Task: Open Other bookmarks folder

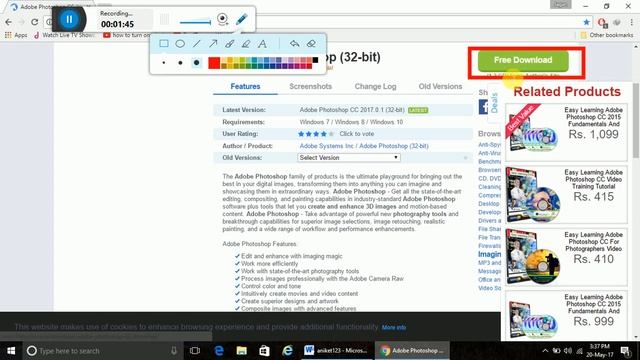Action: click(607, 35)
